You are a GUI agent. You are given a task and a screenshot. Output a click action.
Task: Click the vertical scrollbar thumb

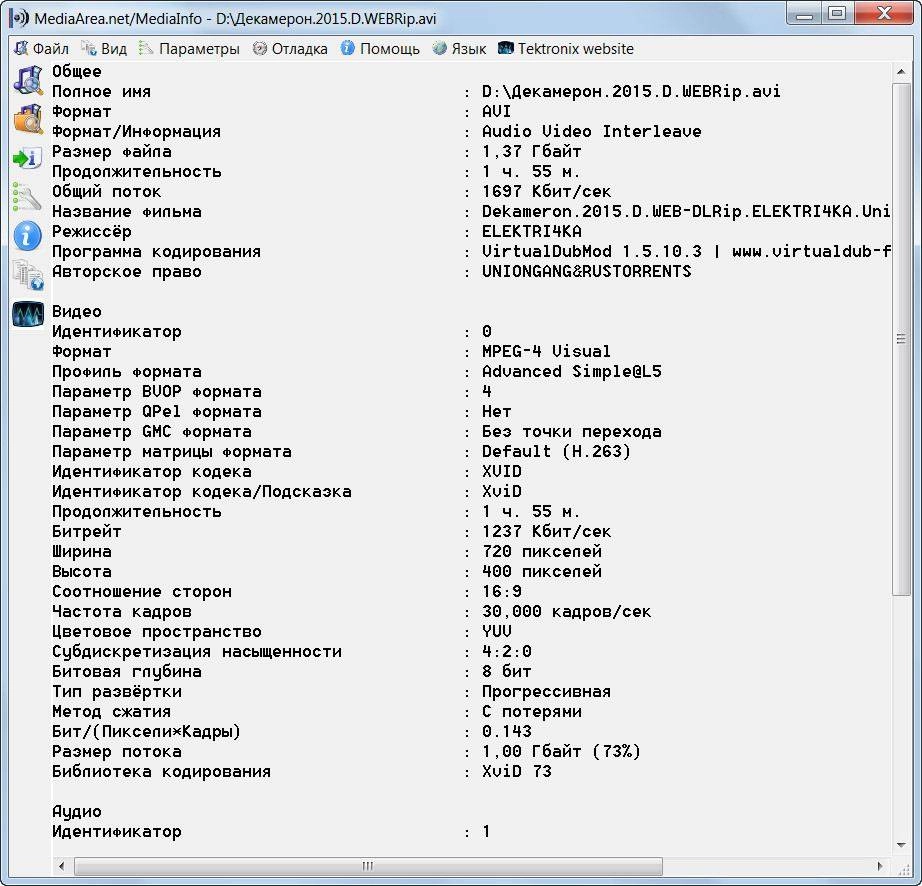tap(901, 339)
